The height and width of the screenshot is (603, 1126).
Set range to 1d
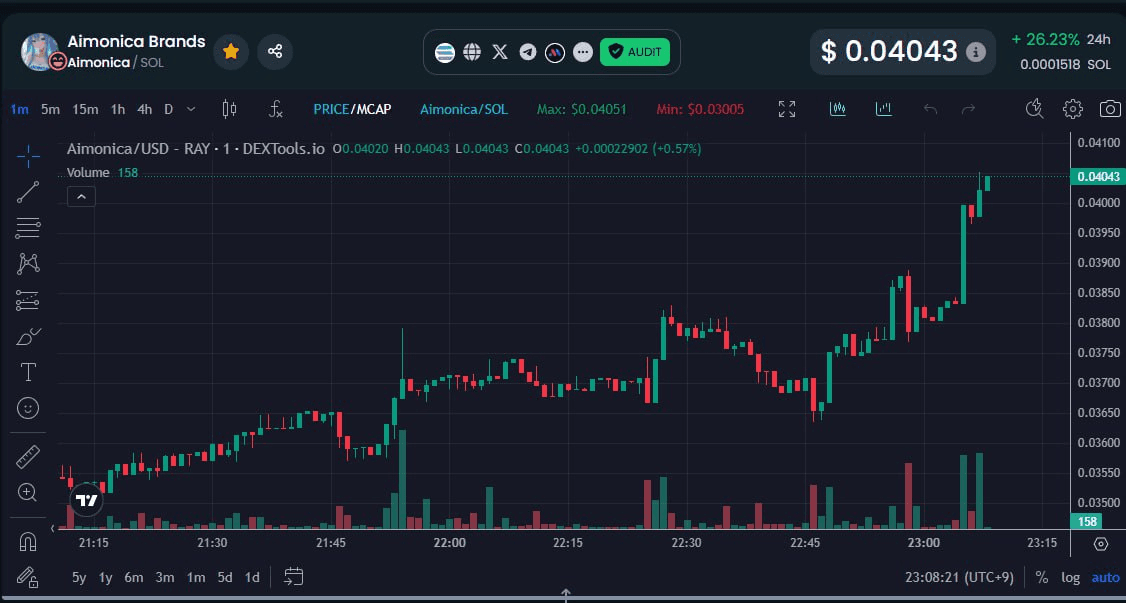(x=252, y=577)
